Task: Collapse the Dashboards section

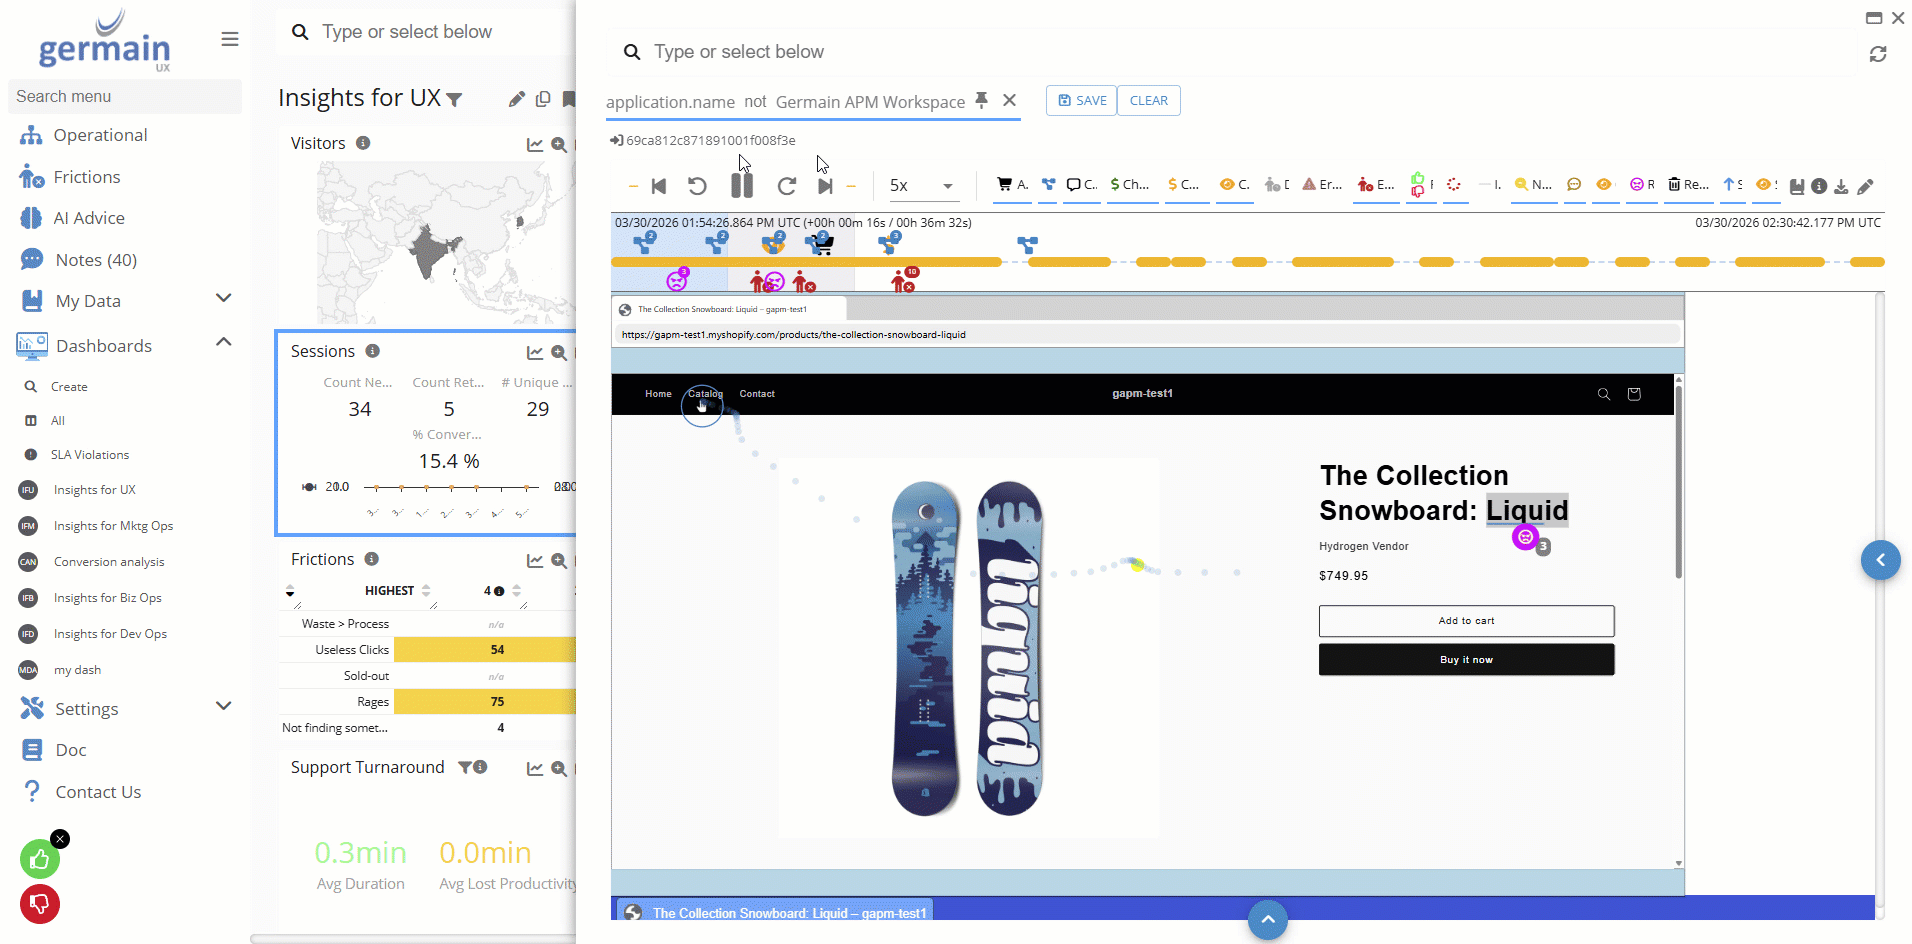Action: click(223, 343)
